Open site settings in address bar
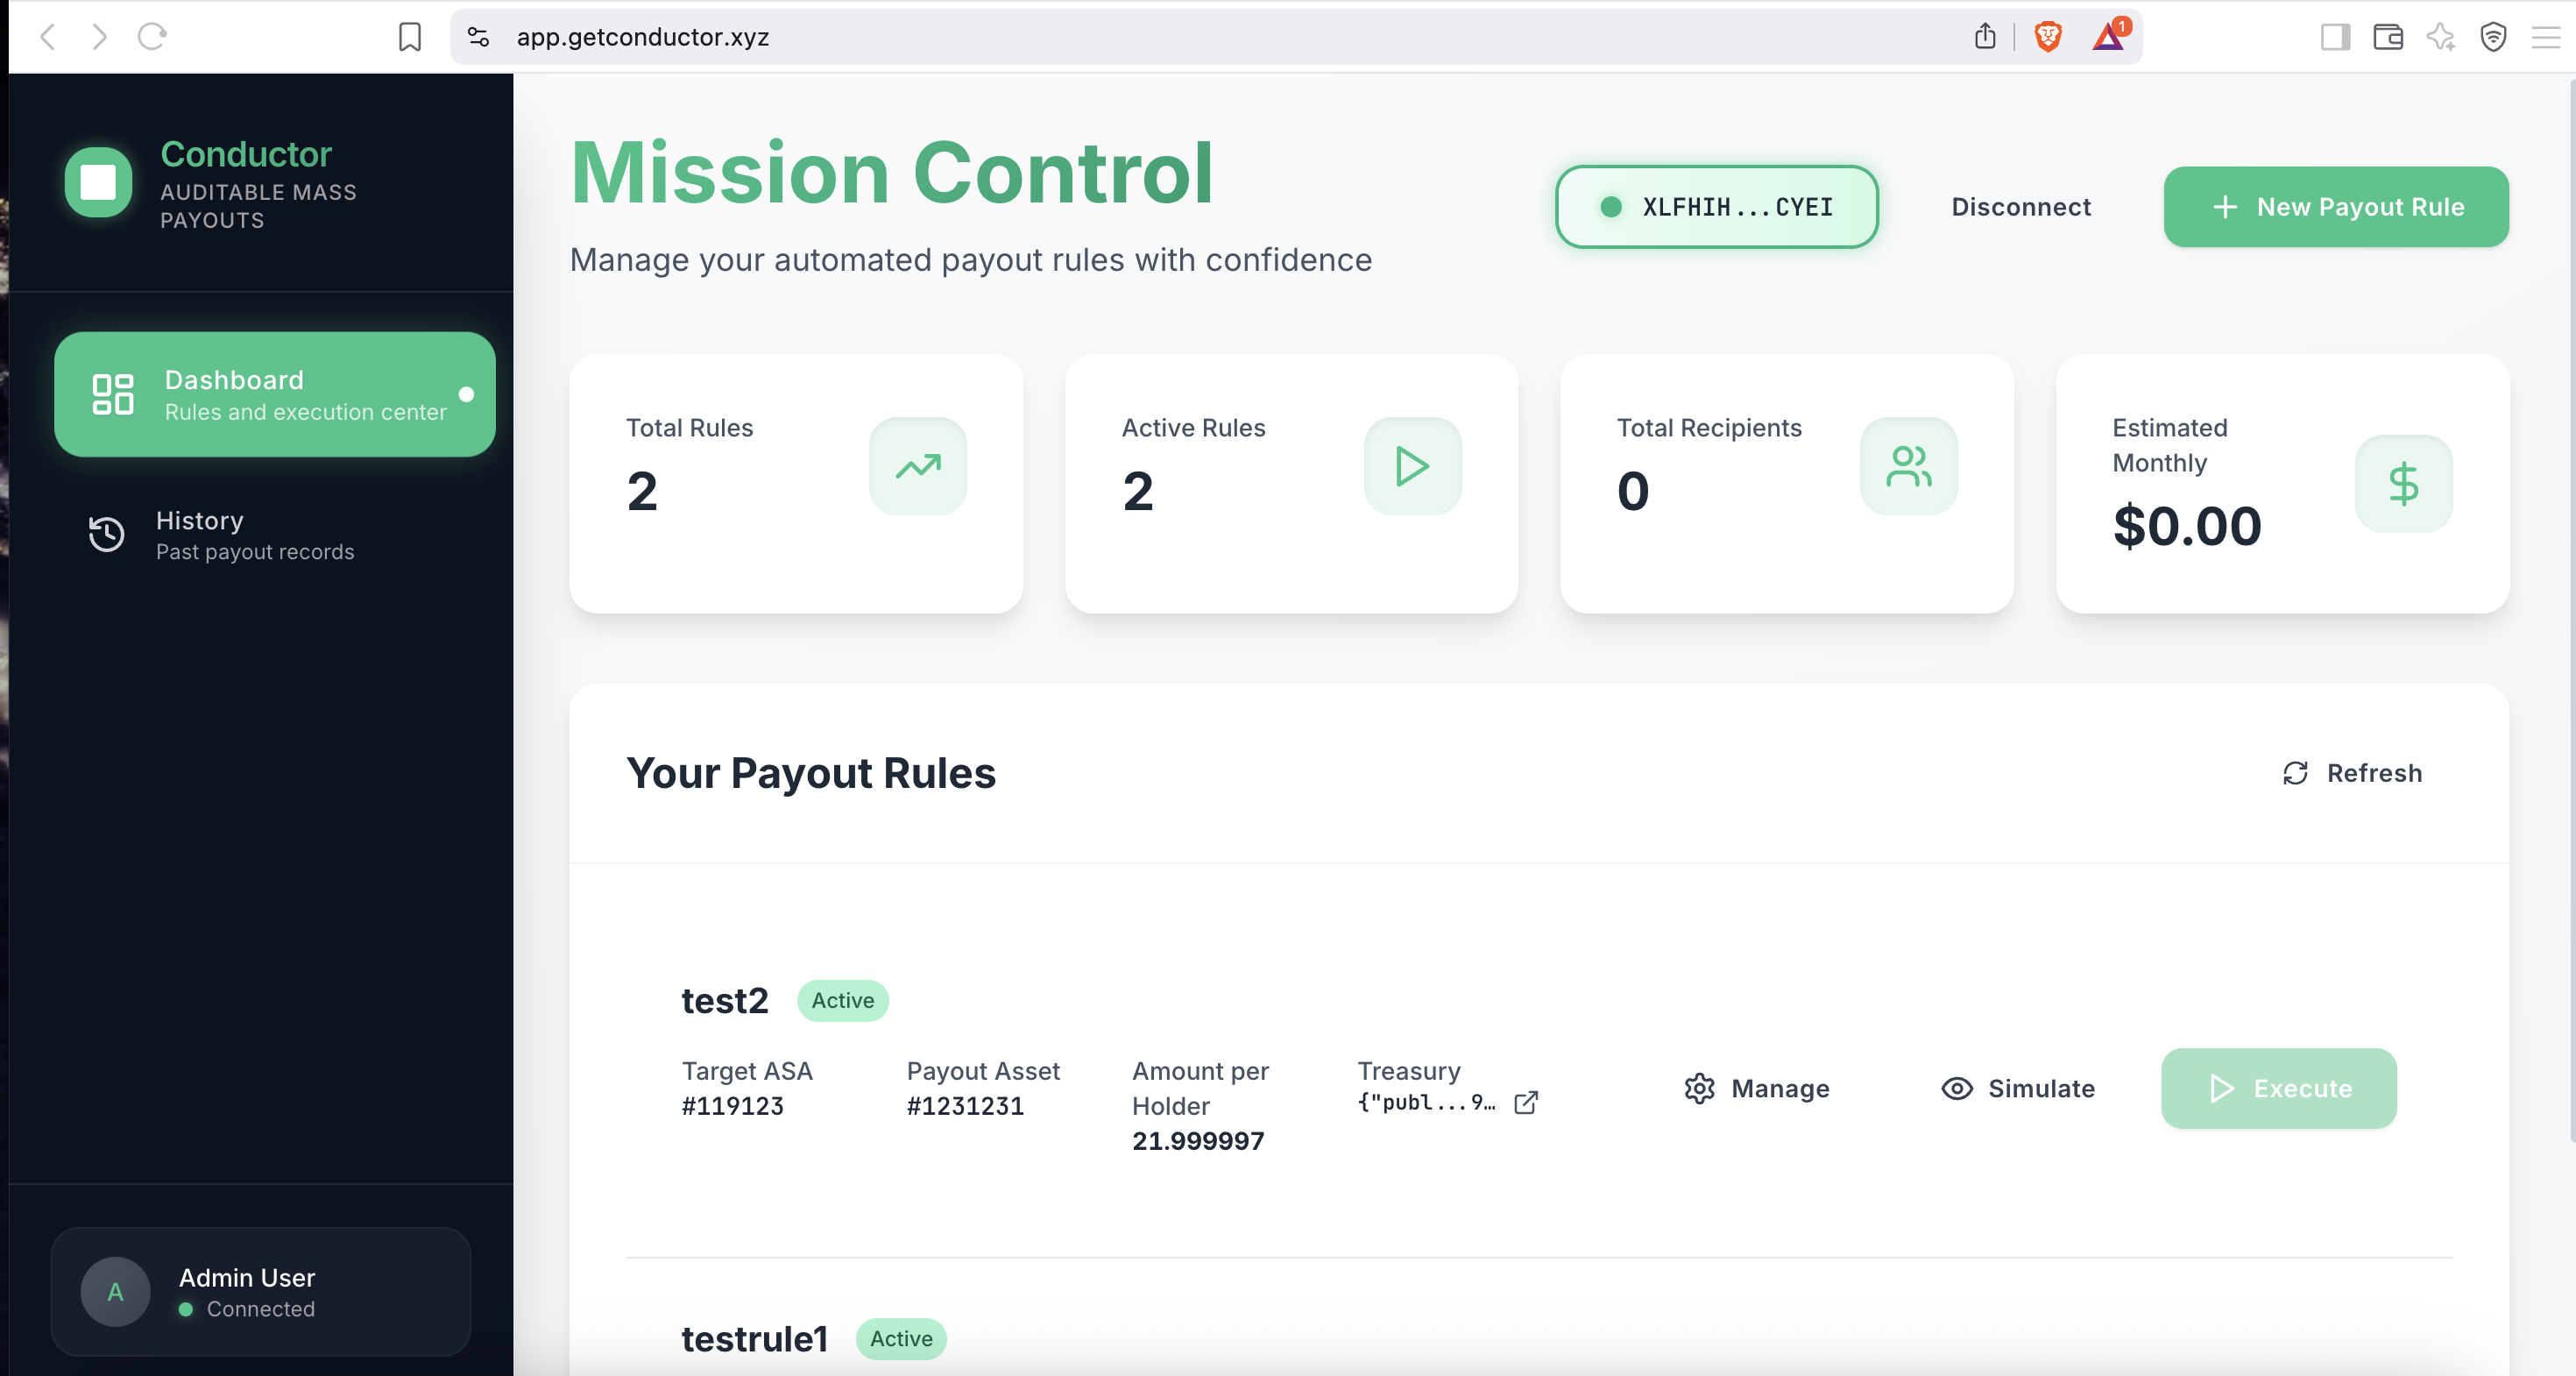Image resolution: width=2576 pixels, height=1376 pixels. [x=478, y=37]
